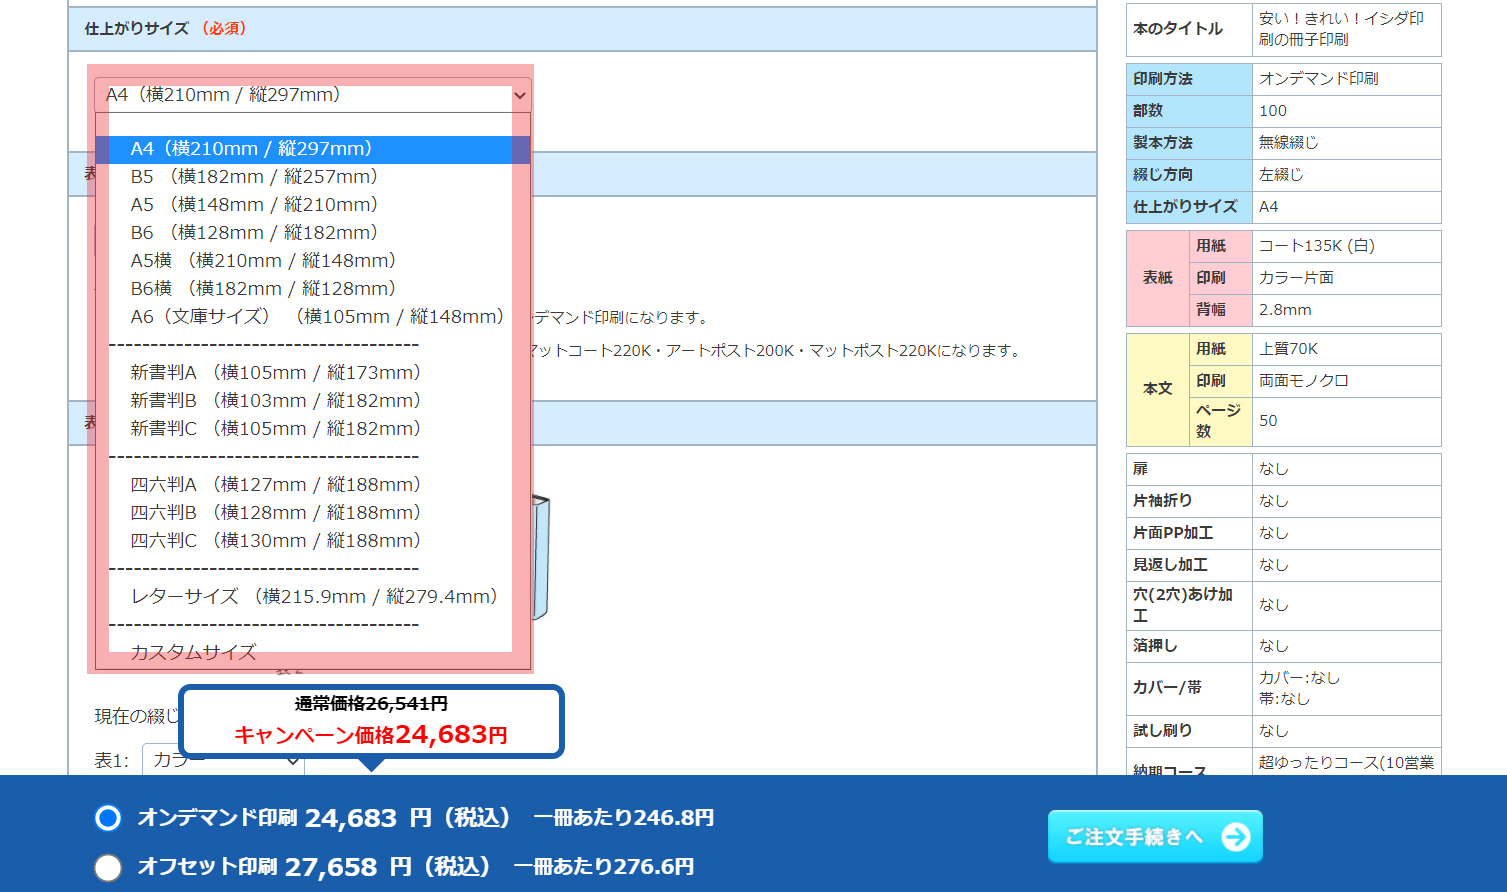Click 無線綴じ value in 製本方法 row
Screen dimensions: 1507x892
click(x=1288, y=143)
